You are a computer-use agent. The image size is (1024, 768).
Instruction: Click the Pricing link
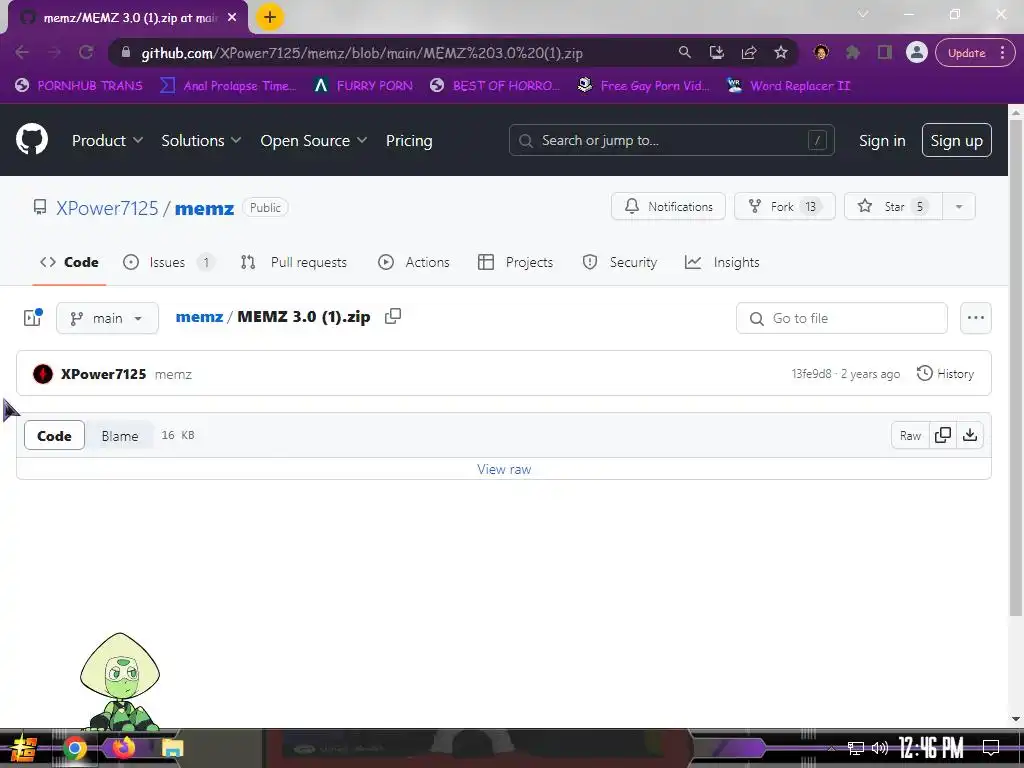tap(409, 140)
